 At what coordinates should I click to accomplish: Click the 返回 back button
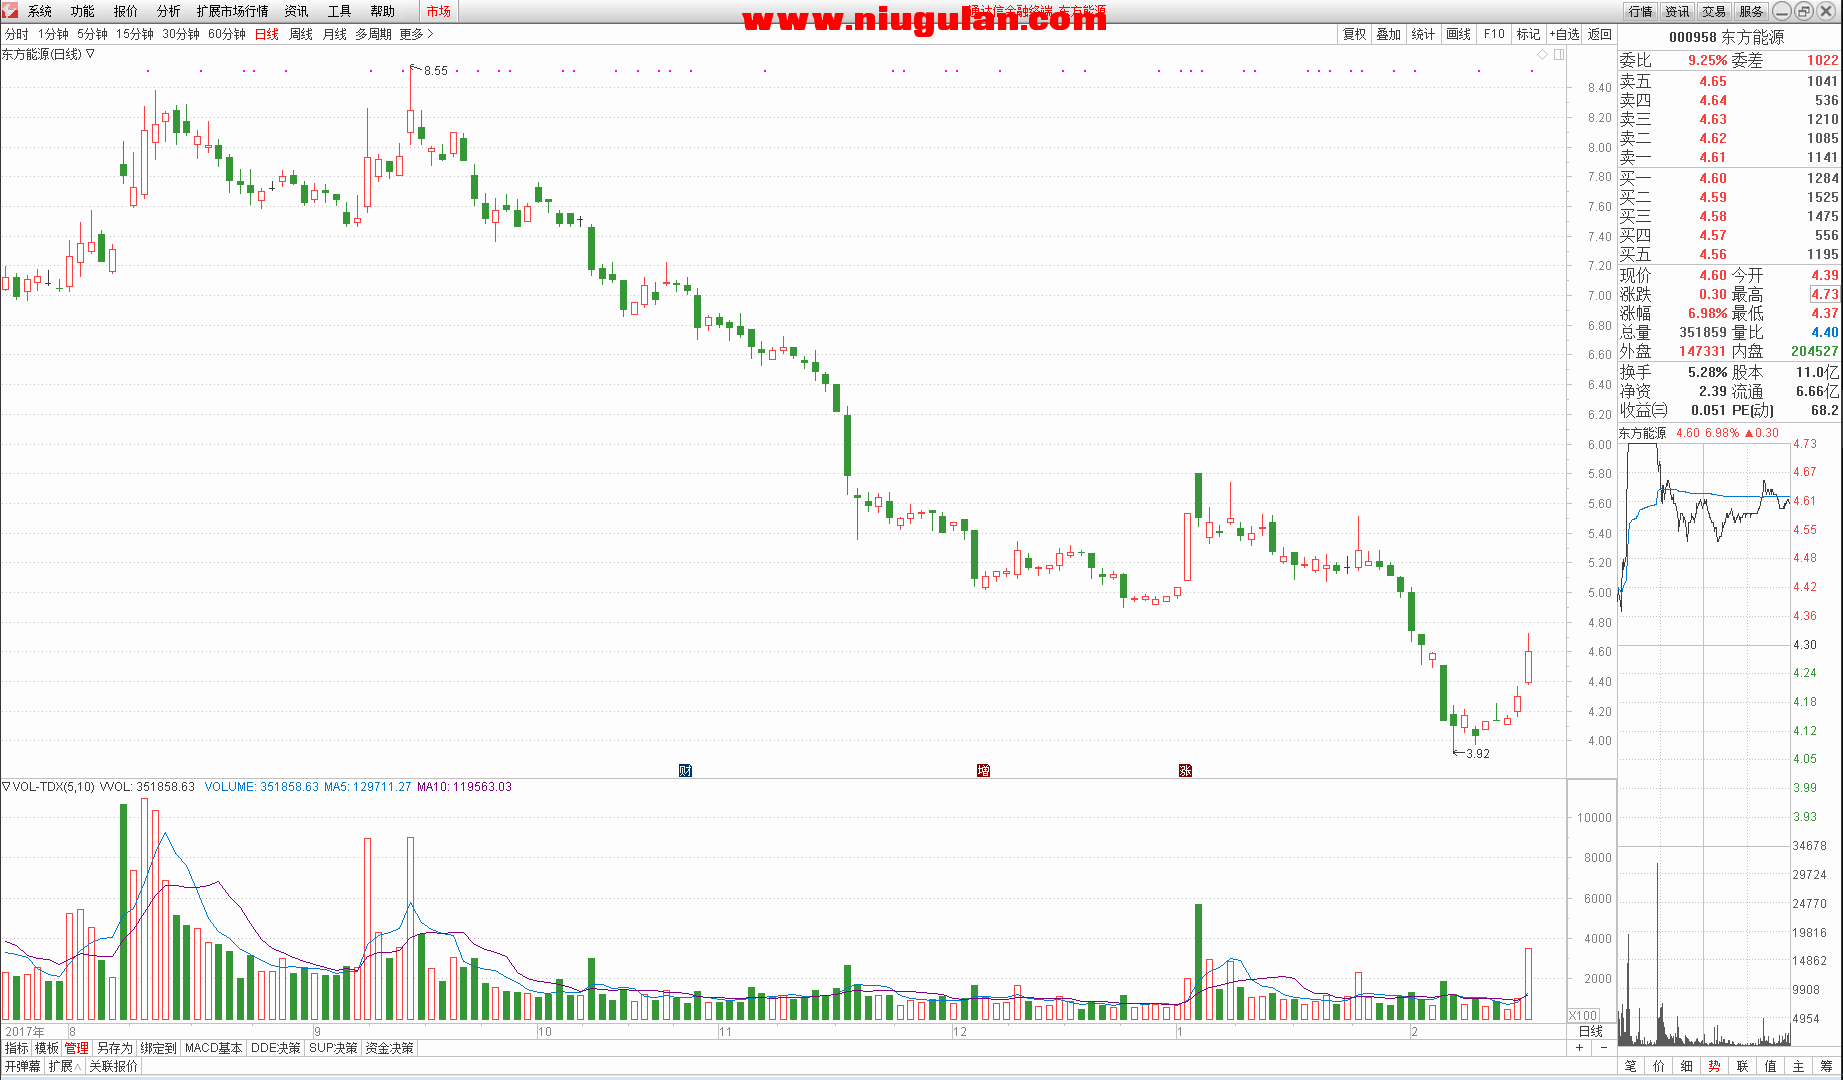point(1600,34)
